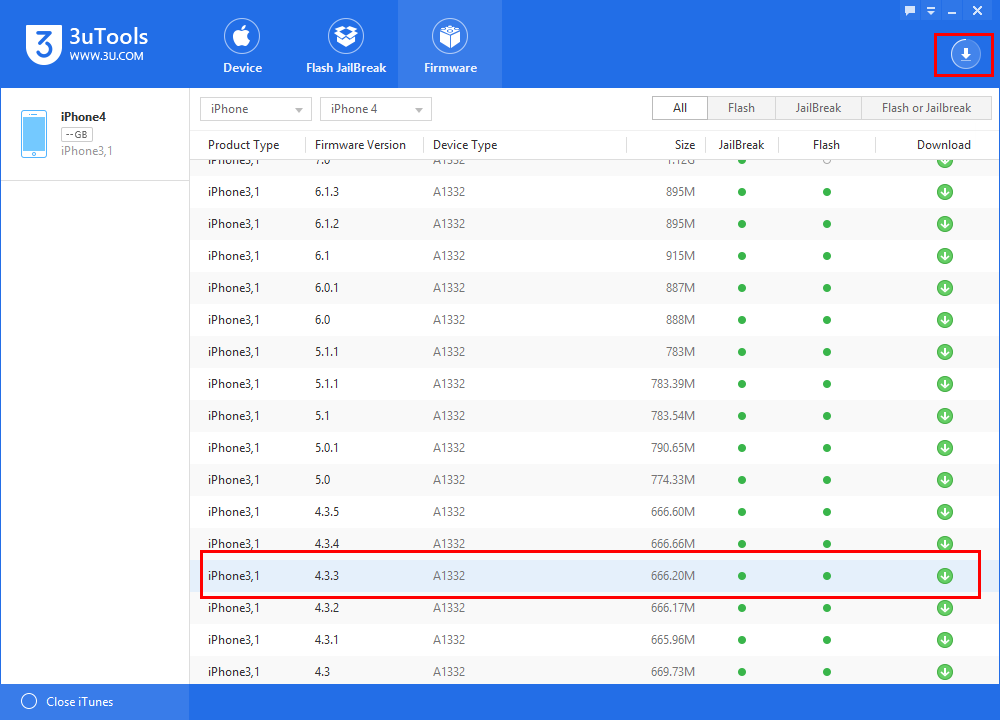1000x720 pixels.
Task: Download firmware 6.1.2
Action: click(945, 224)
